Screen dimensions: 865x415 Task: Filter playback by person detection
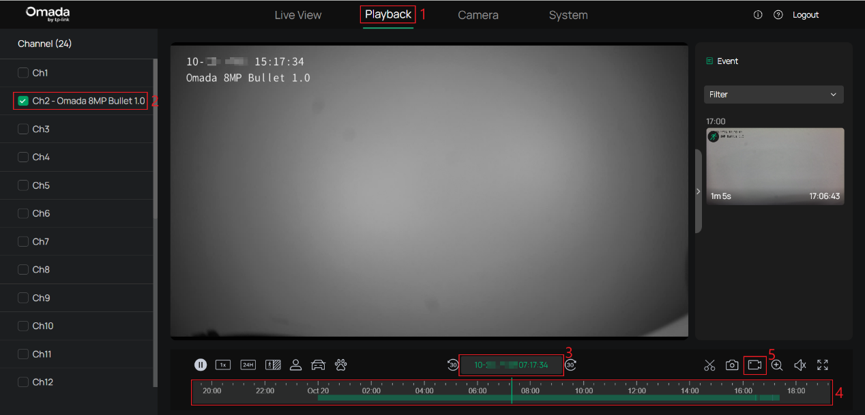pos(296,365)
